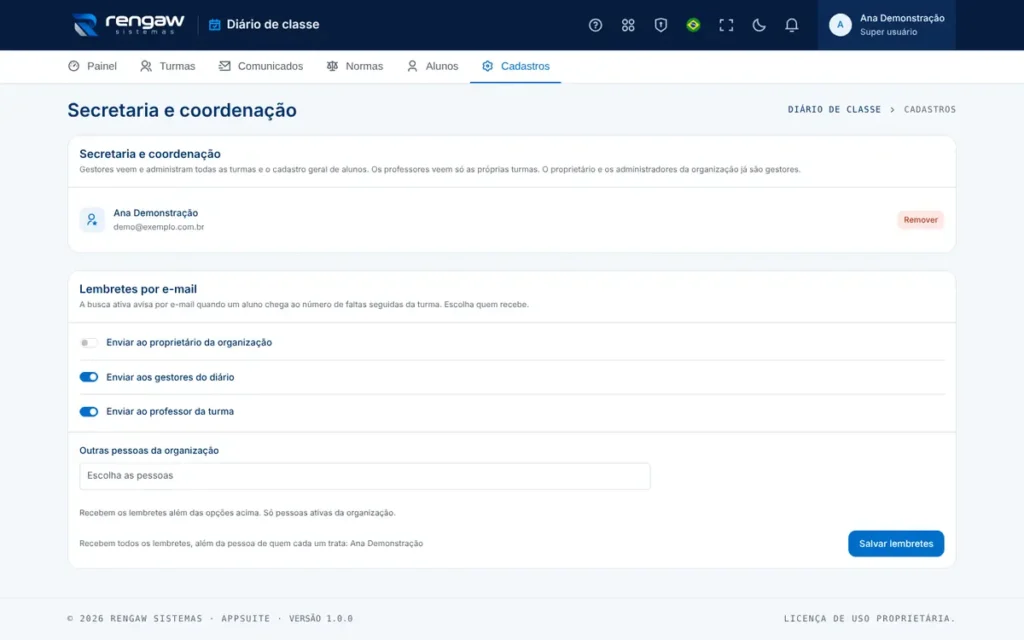Open the help question mark icon
This screenshot has height=640, width=1024.
coord(595,25)
